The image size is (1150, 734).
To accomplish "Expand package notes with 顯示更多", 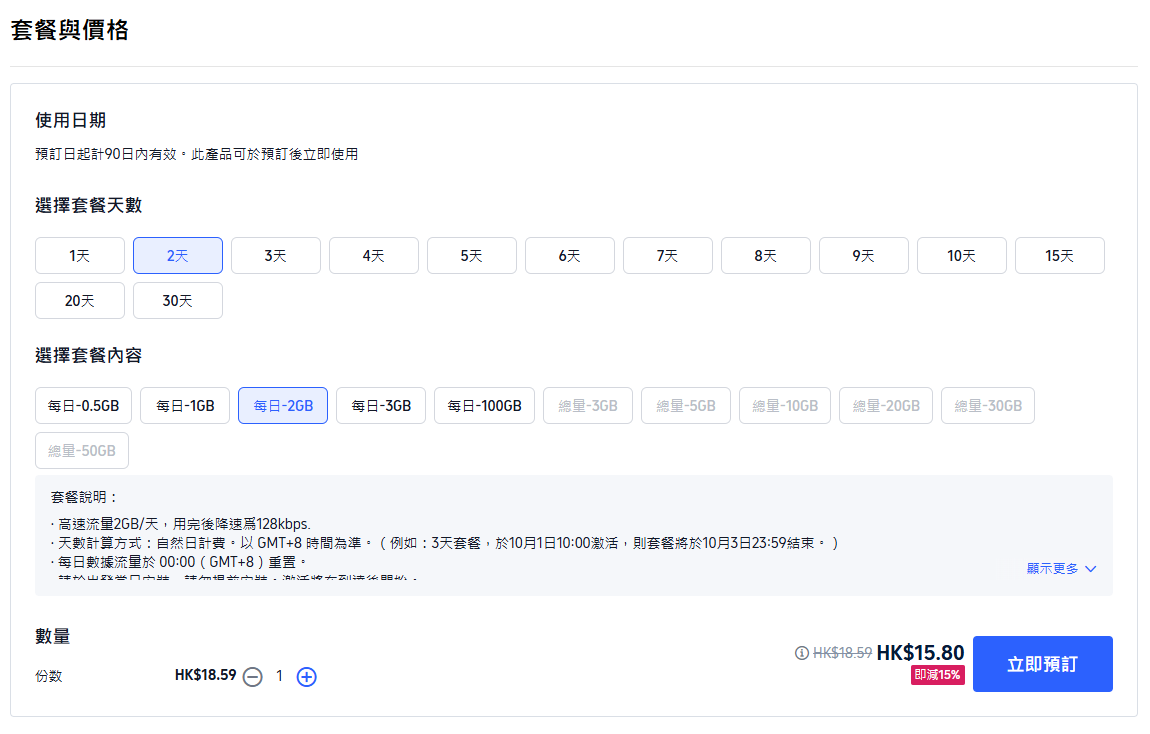I will click(x=1061, y=569).
